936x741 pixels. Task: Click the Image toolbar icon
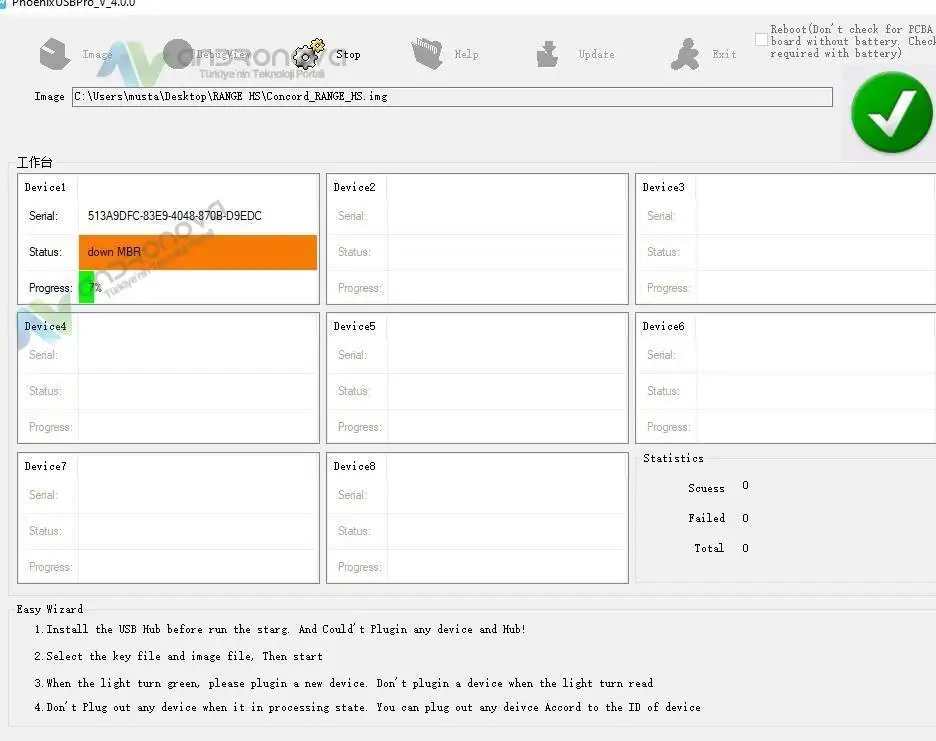pyautogui.click(x=55, y=54)
